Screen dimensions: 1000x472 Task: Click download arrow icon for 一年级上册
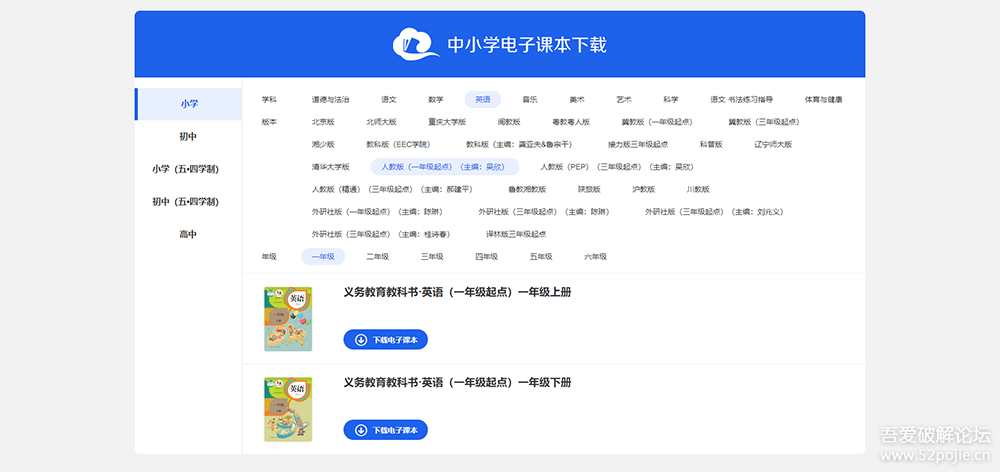click(x=361, y=340)
